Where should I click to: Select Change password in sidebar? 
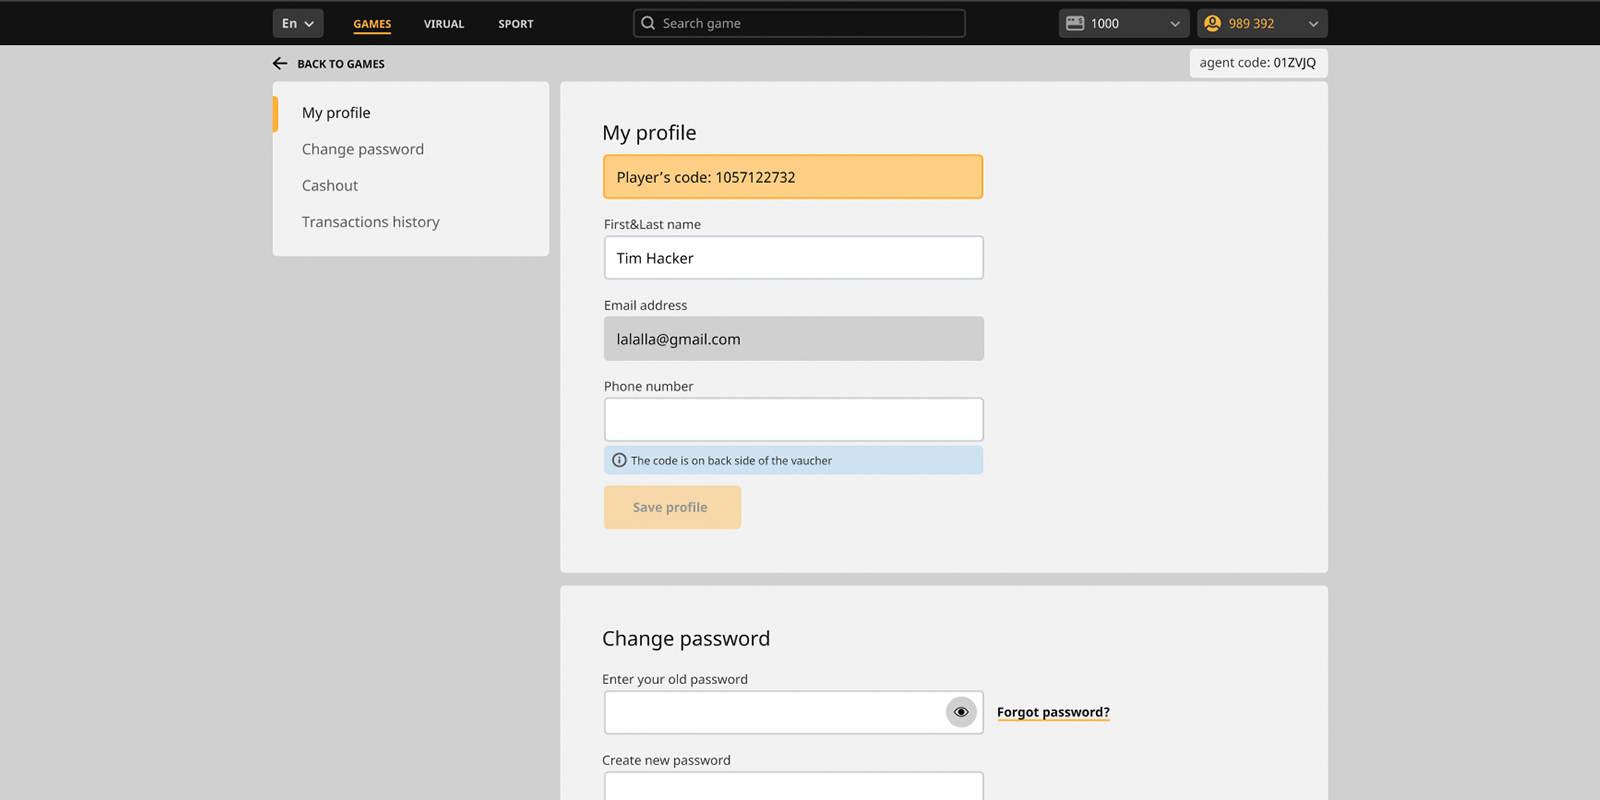pos(363,149)
